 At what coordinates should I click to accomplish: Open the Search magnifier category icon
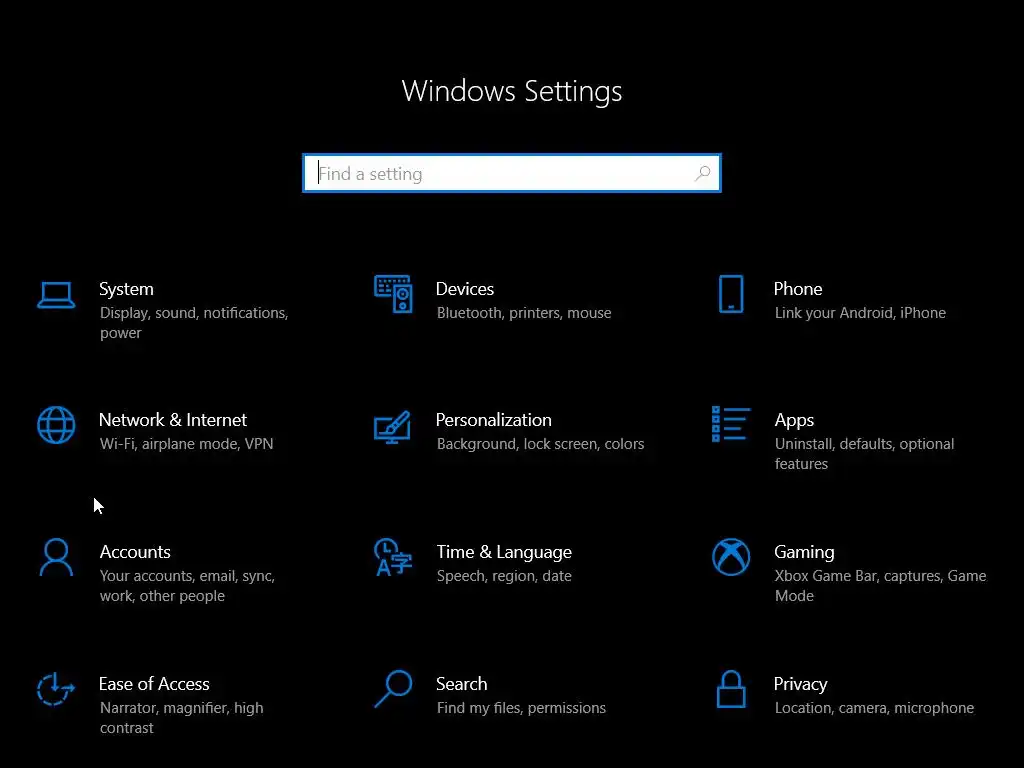coord(393,689)
